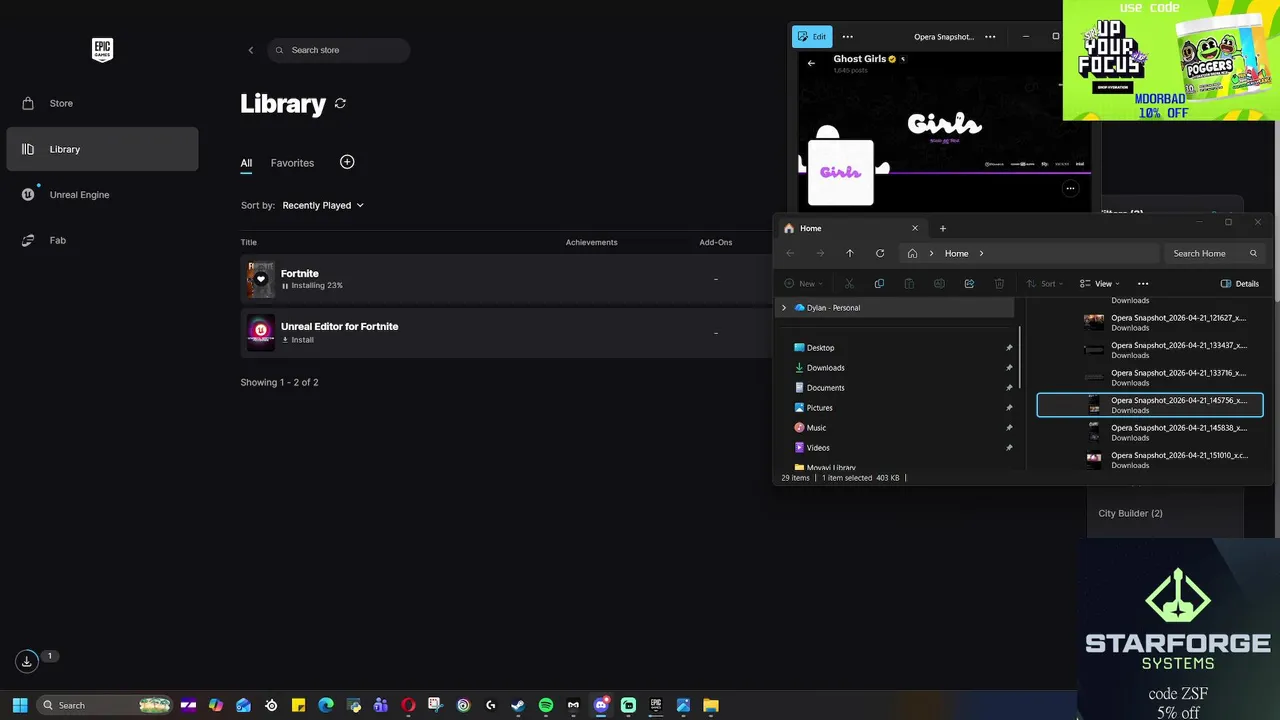The height and width of the screenshot is (720, 1280).
Task: Select file Opera Snapshot_2026-04-21_133437
Action: point(1150,350)
